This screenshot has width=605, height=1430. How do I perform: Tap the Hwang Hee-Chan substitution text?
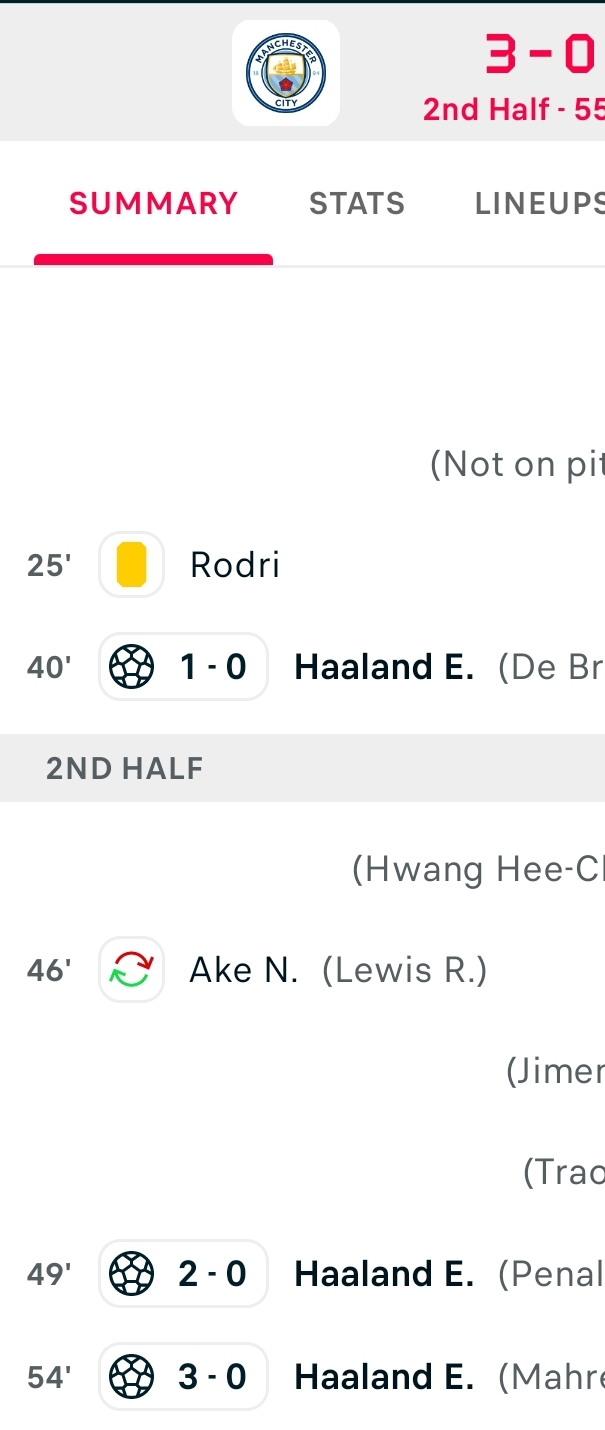(478, 870)
